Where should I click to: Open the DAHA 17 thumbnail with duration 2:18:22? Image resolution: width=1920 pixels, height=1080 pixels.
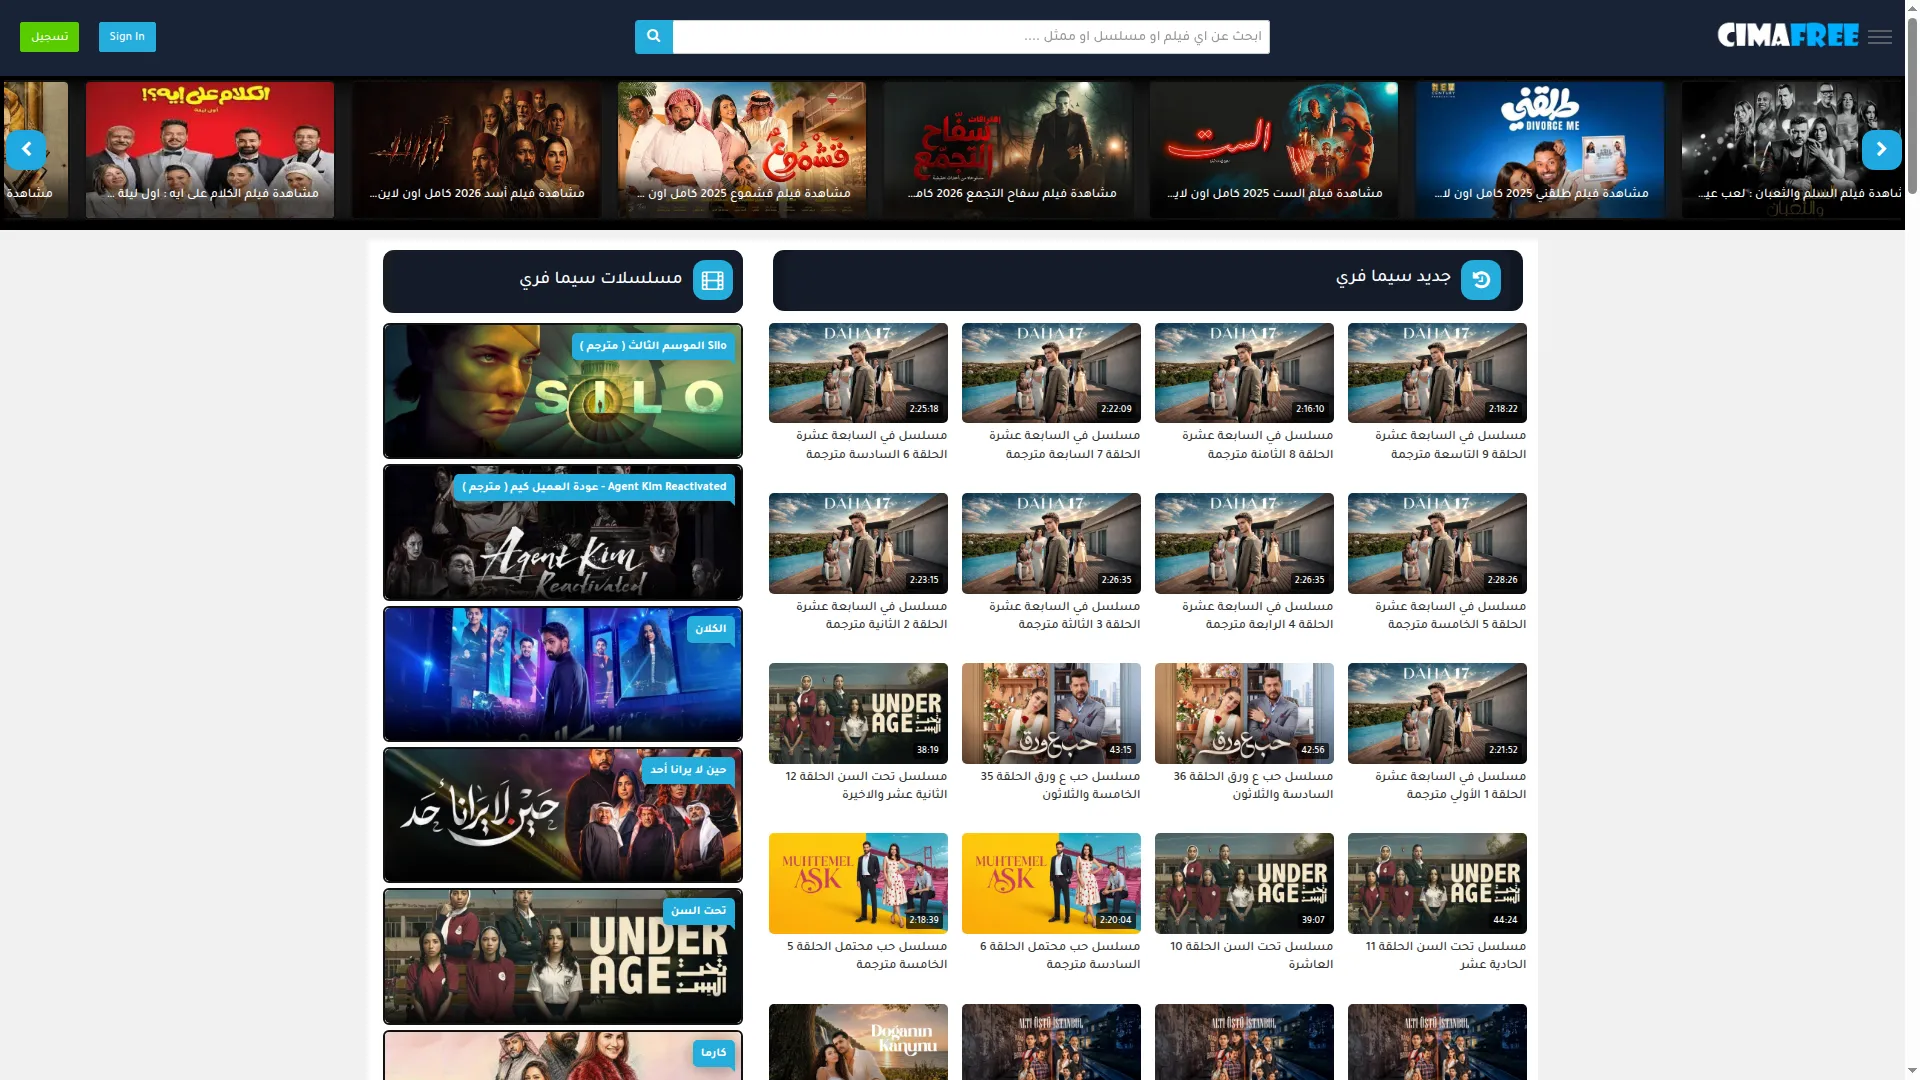tap(1437, 373)
